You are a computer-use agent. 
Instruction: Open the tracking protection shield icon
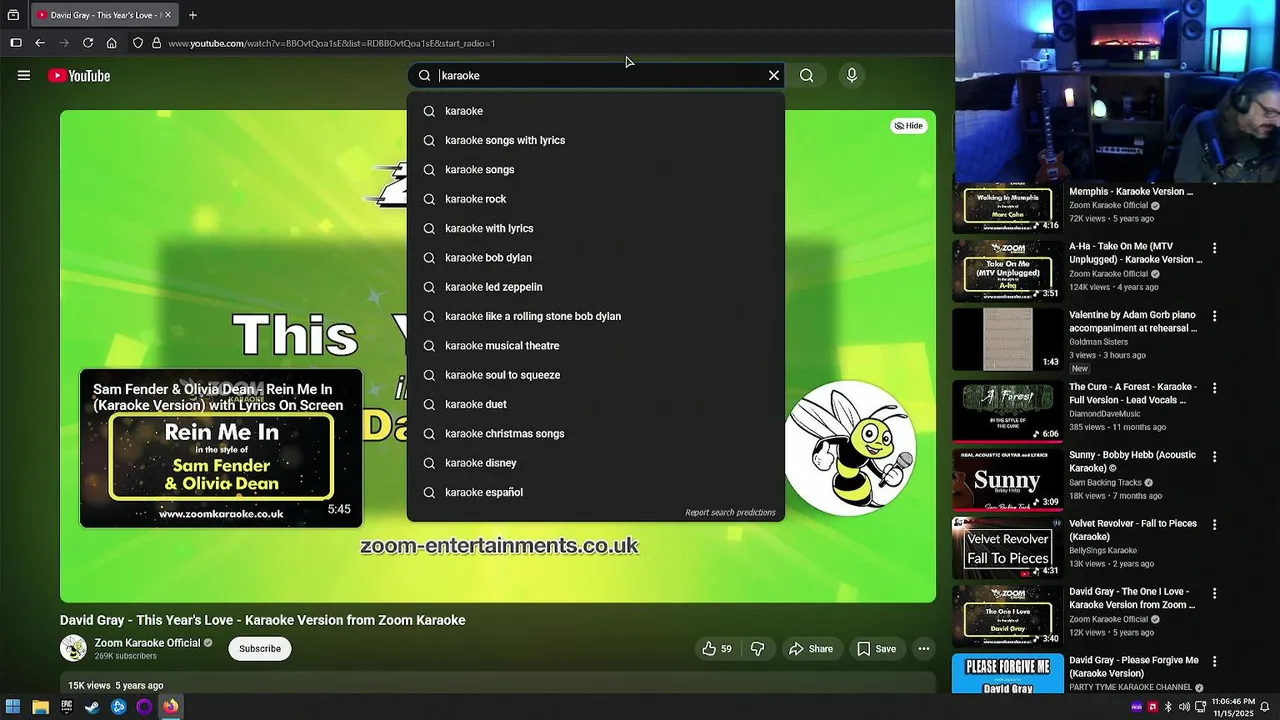[x=138, y=43]
